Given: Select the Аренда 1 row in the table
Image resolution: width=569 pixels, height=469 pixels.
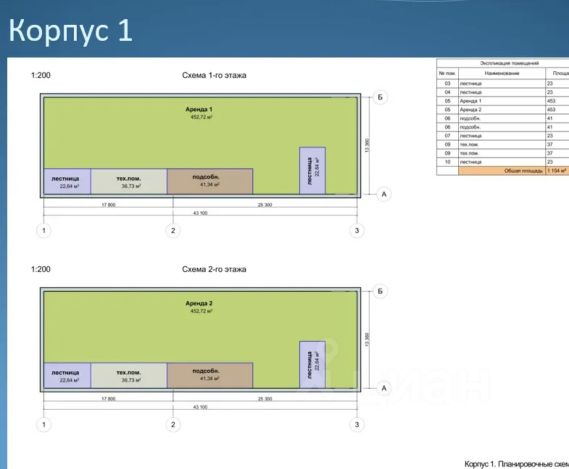Looking at the screenshot, I should [x=503, y=101].
